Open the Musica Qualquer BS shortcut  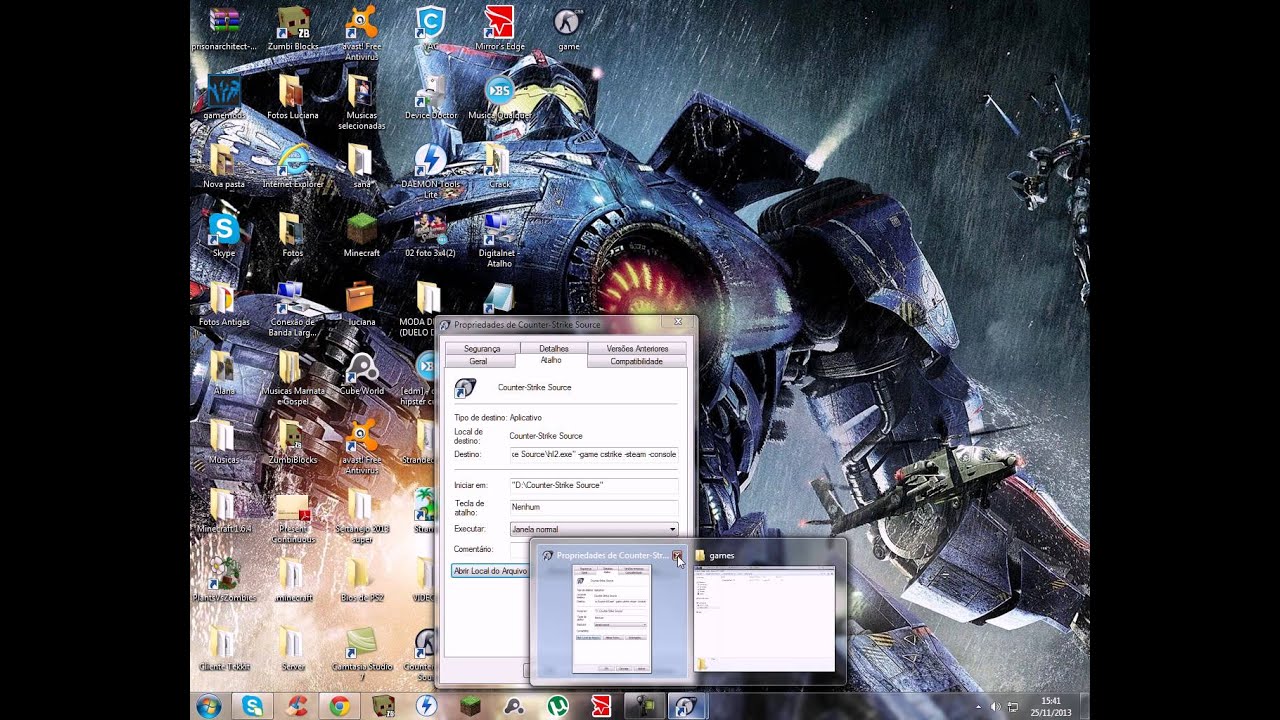click(x=499, y=97)
